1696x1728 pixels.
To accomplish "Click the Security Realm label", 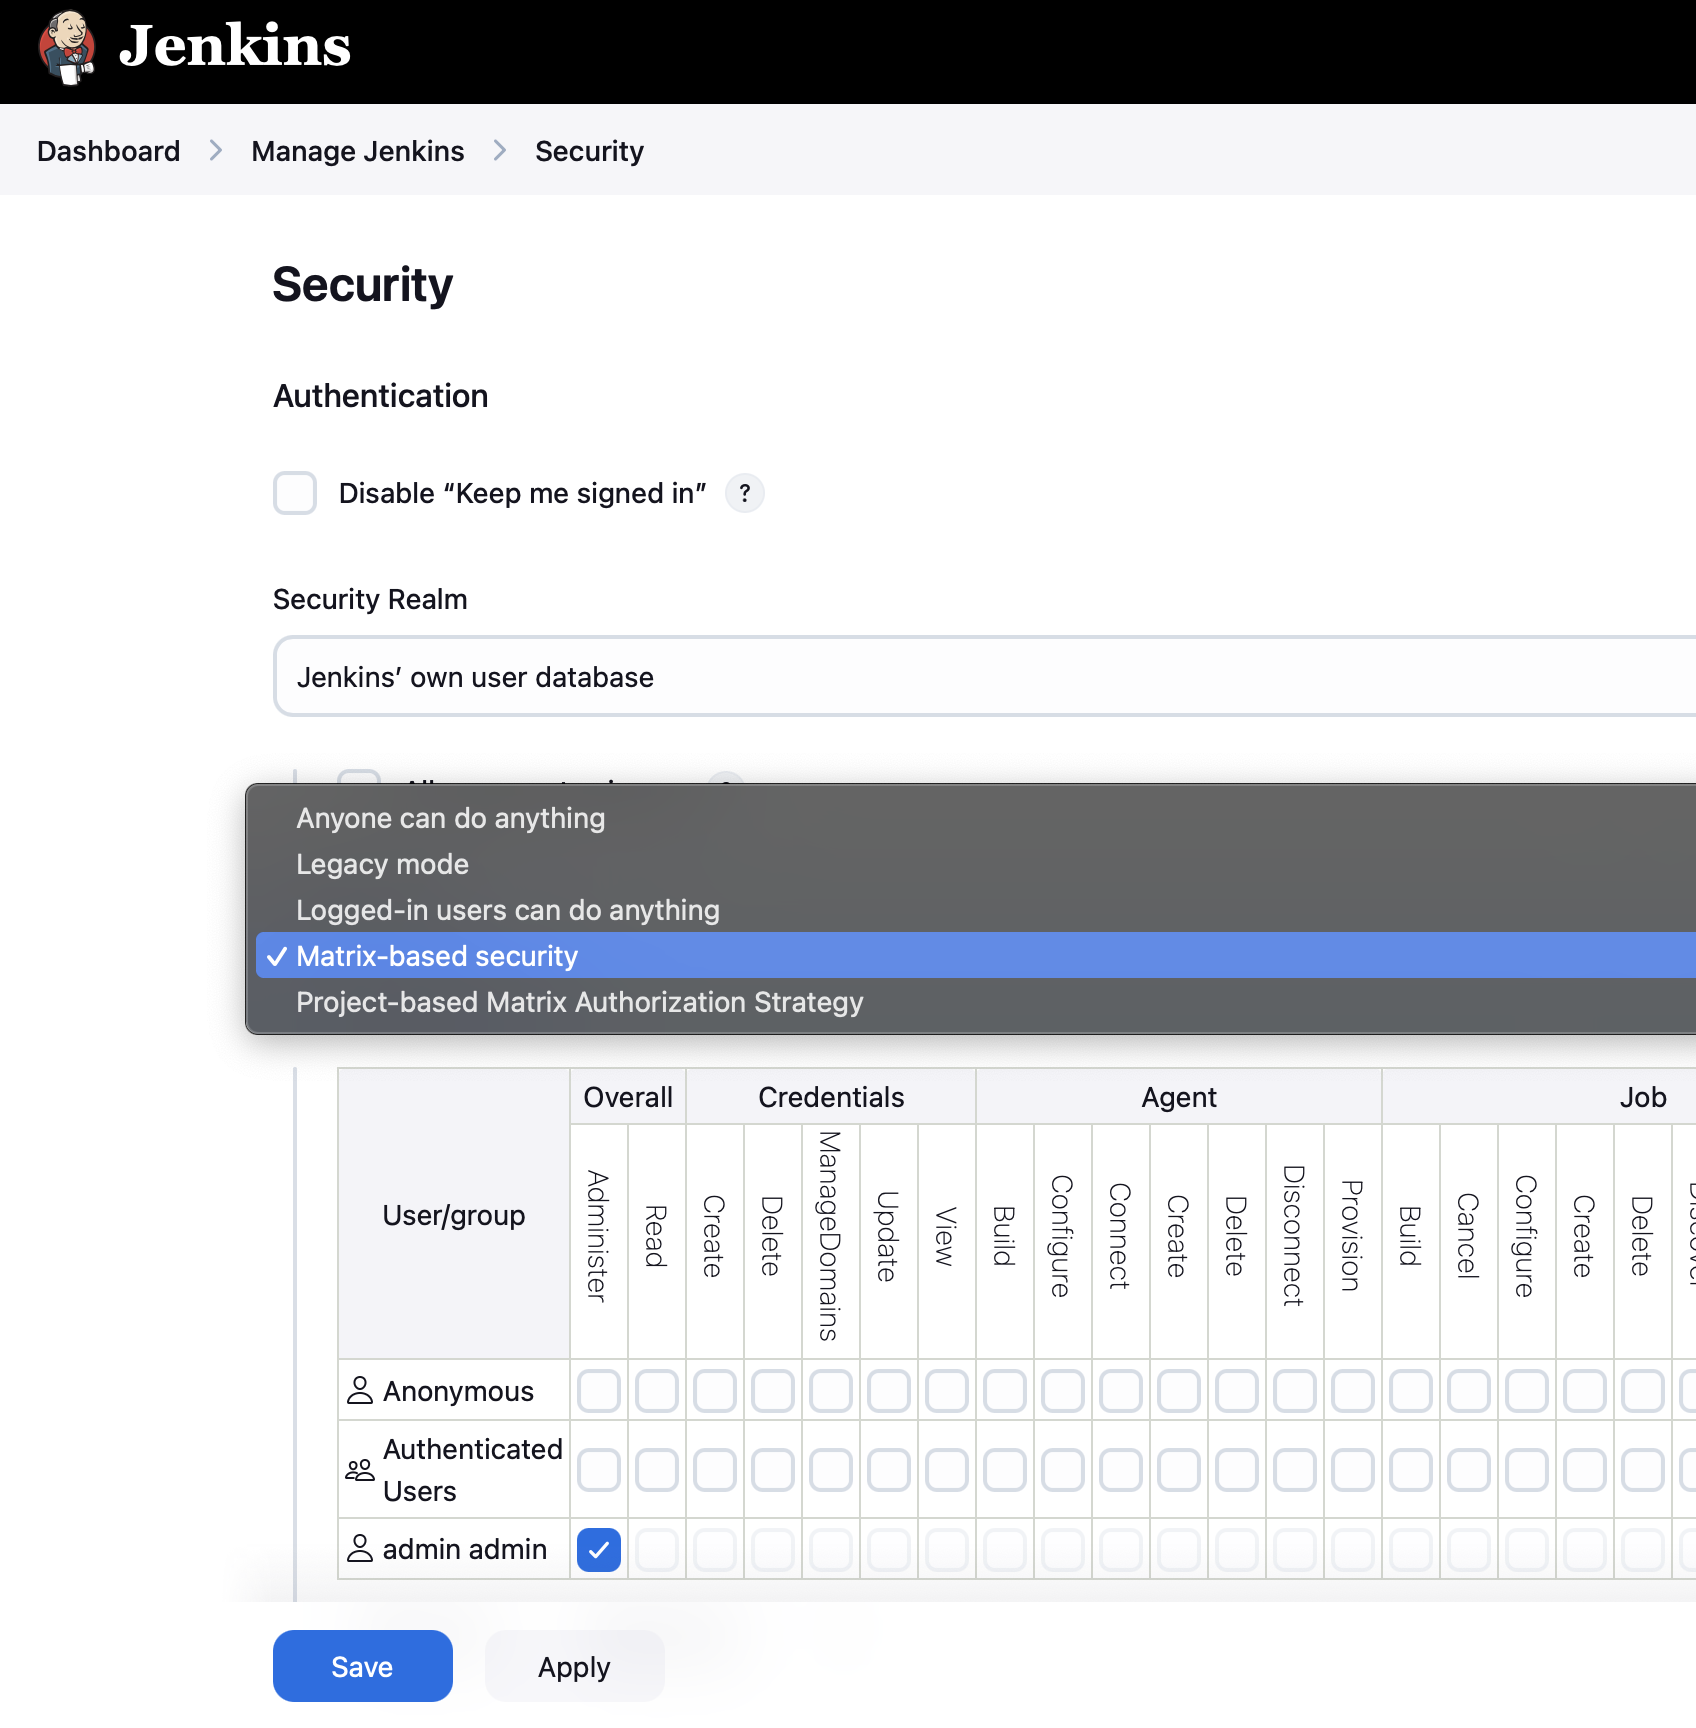I will [x=370, y=599].
